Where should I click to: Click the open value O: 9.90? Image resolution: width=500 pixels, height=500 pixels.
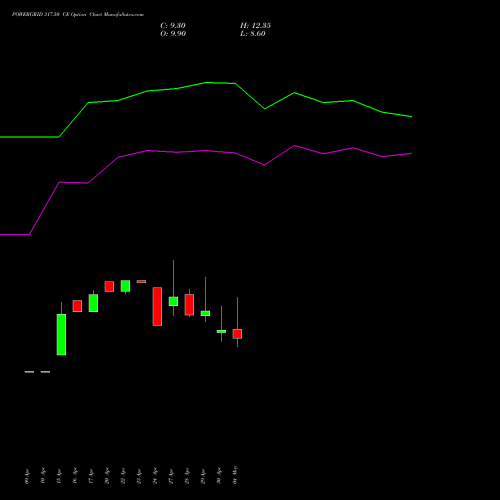tap(173, 34)
